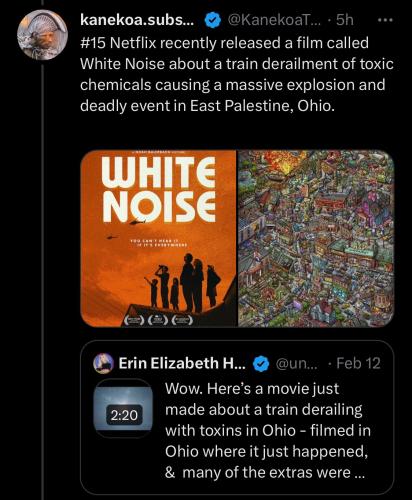Open the @KanekoaT... handle link
This screenshot has width=412, height=500.
pyautogui.click(x=274, y=20)
